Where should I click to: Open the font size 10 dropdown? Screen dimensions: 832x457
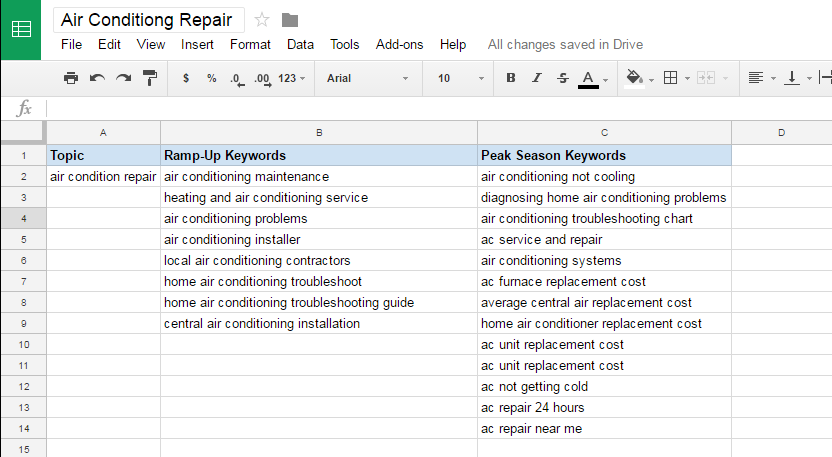(x=461, y=78)
